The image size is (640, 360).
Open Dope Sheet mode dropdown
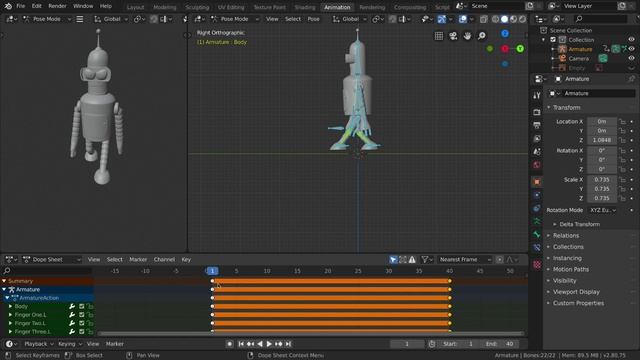tap(52, 260)
